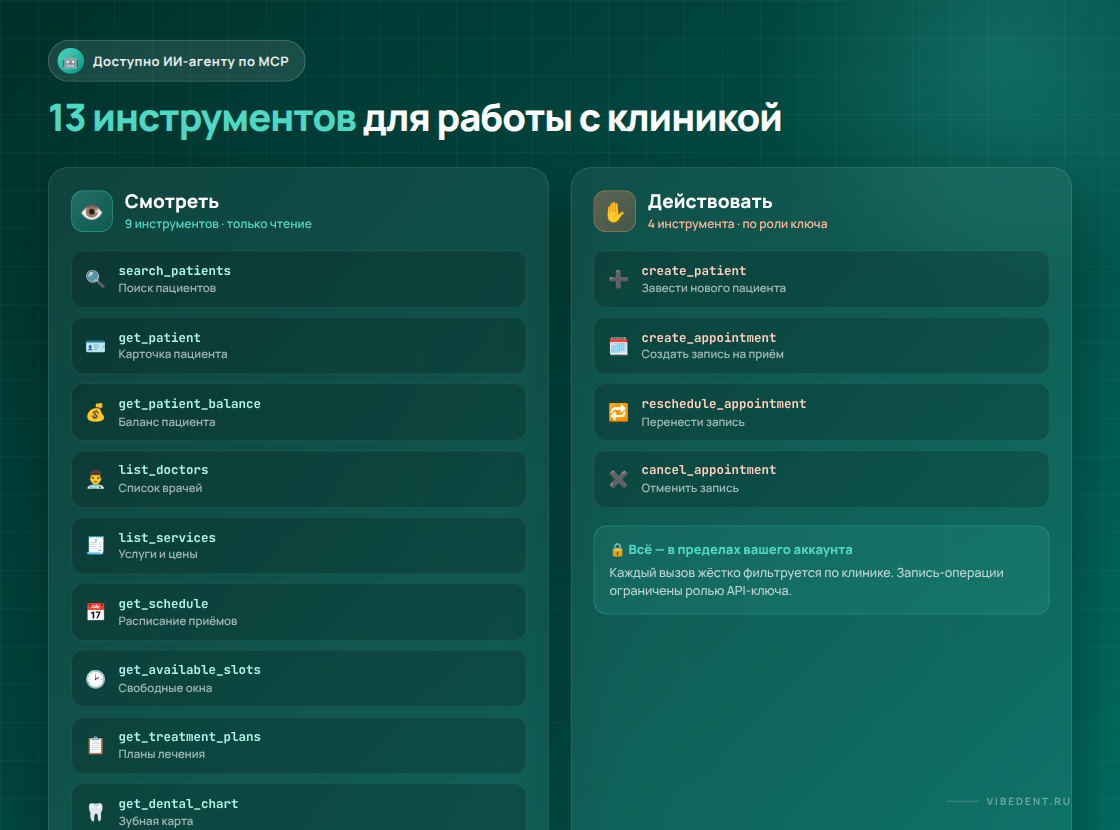Click the Смотреть section heading
1120x830 pixels.
click(x=171, y=201)
